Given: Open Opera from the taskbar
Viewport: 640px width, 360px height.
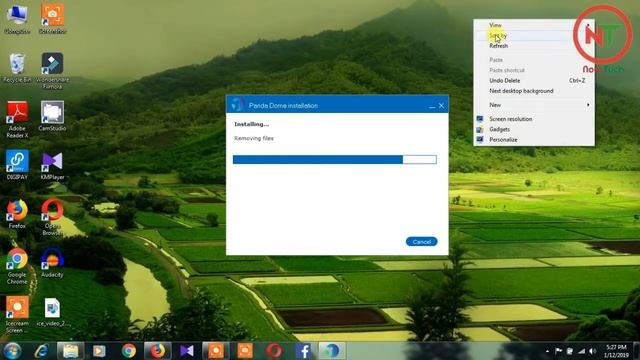Looking at the screenshot, I should click(x=274, y=351).
